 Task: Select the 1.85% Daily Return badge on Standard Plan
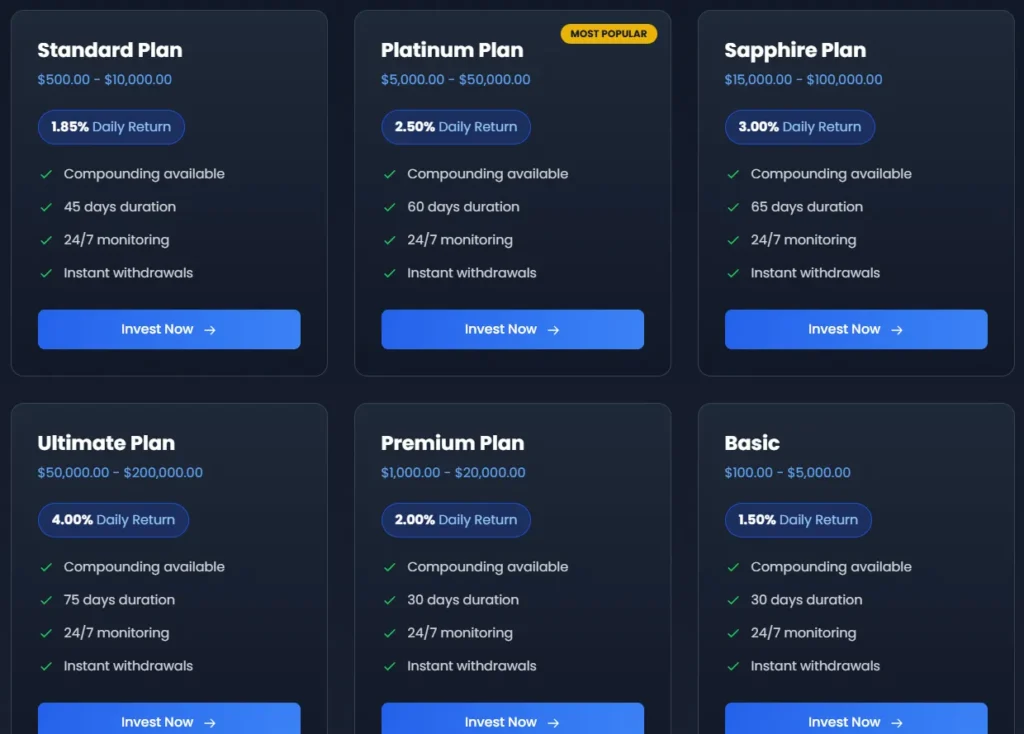110,127
